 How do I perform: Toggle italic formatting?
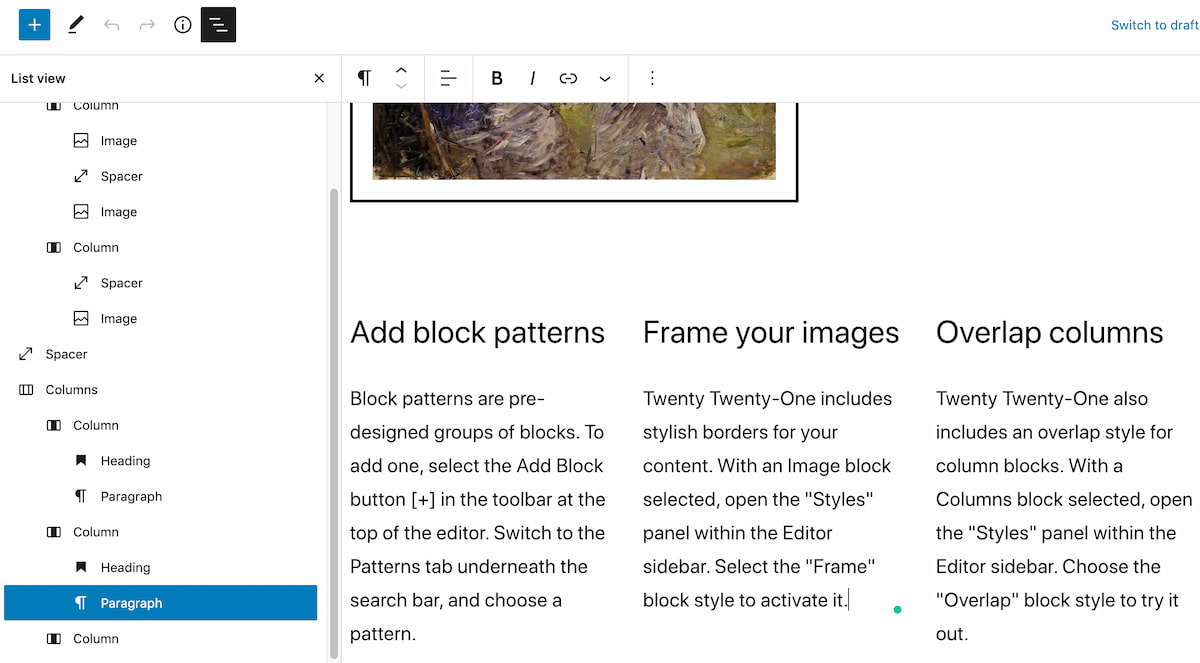pos(532,78)
